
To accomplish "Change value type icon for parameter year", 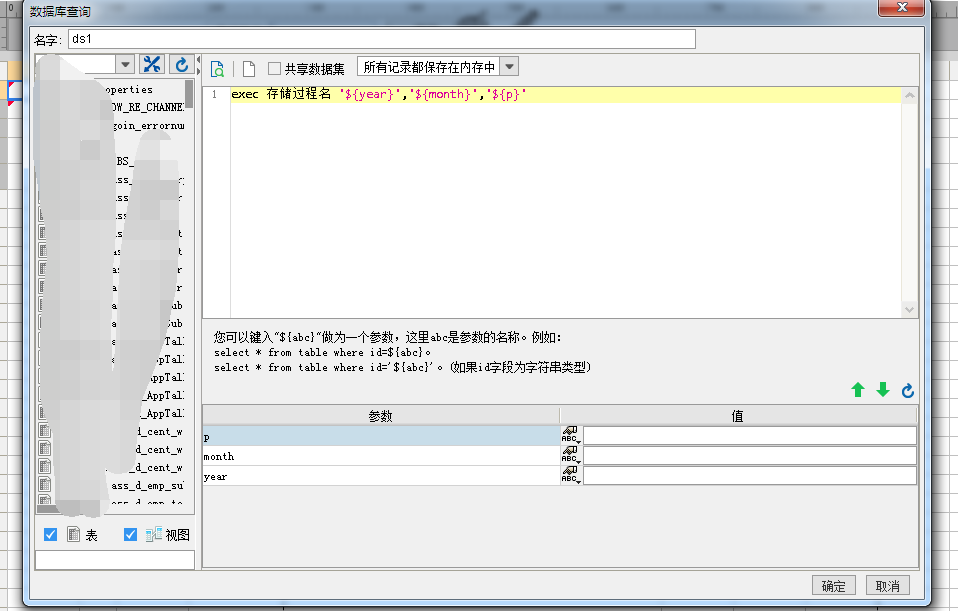I will point(571,475).
